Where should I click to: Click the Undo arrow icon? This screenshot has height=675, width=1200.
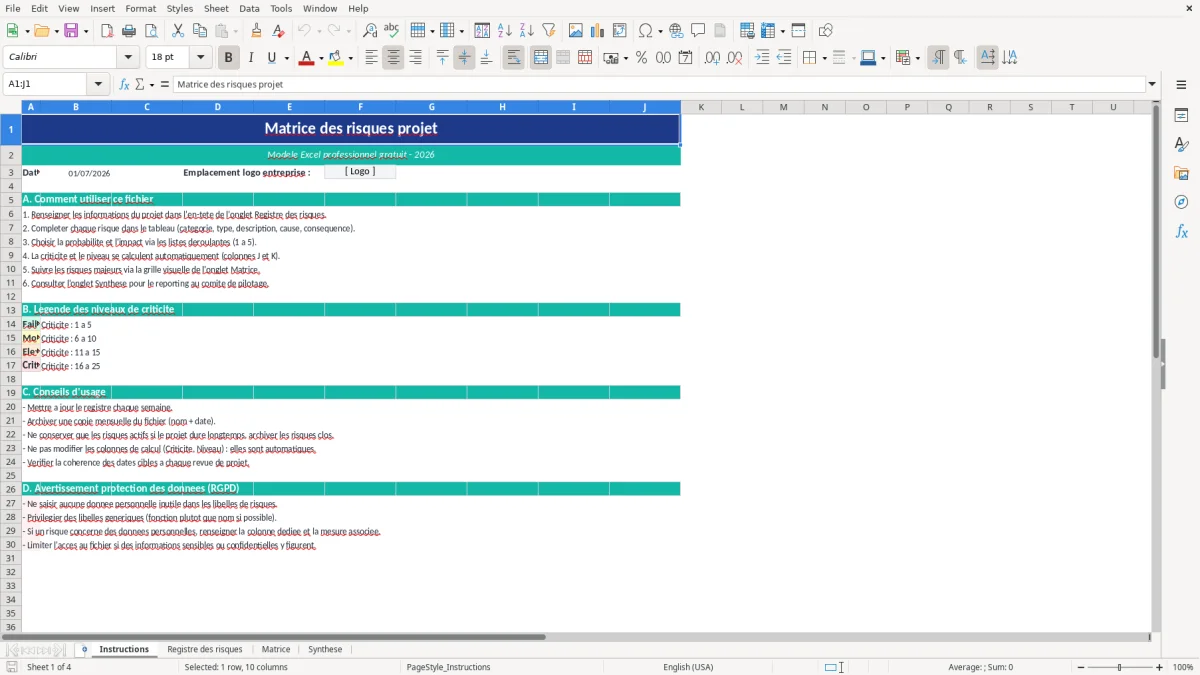pyautogui.click(x=304, y=31)
